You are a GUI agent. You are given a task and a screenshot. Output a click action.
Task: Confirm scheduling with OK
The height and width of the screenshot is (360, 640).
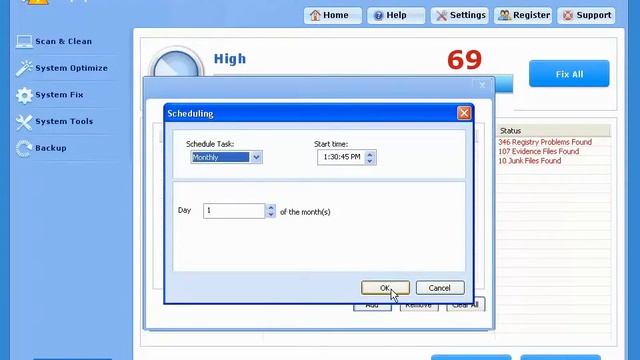click(385, 288)
